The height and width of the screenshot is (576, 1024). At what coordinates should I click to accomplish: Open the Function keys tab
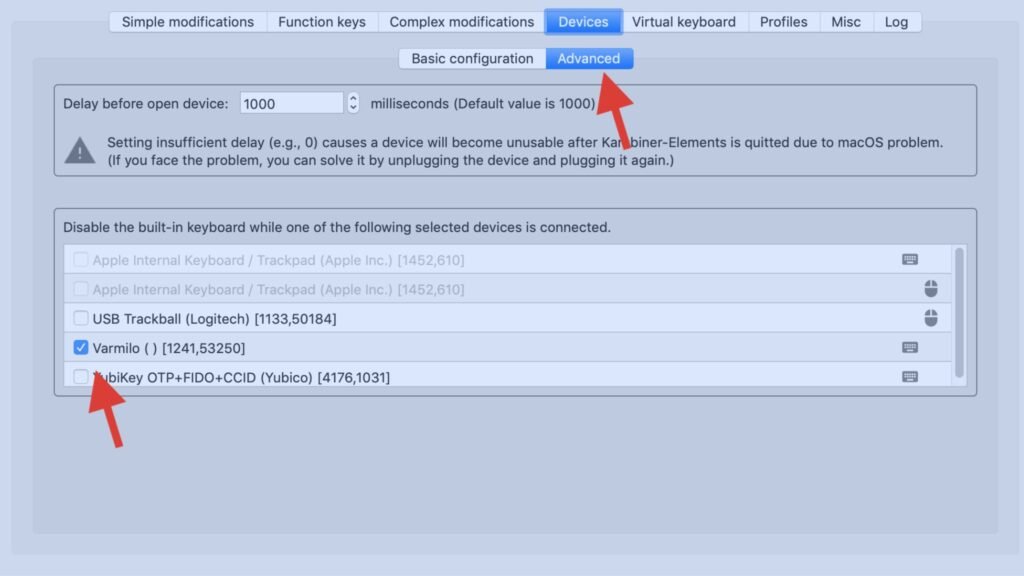[x=322, y=21]
